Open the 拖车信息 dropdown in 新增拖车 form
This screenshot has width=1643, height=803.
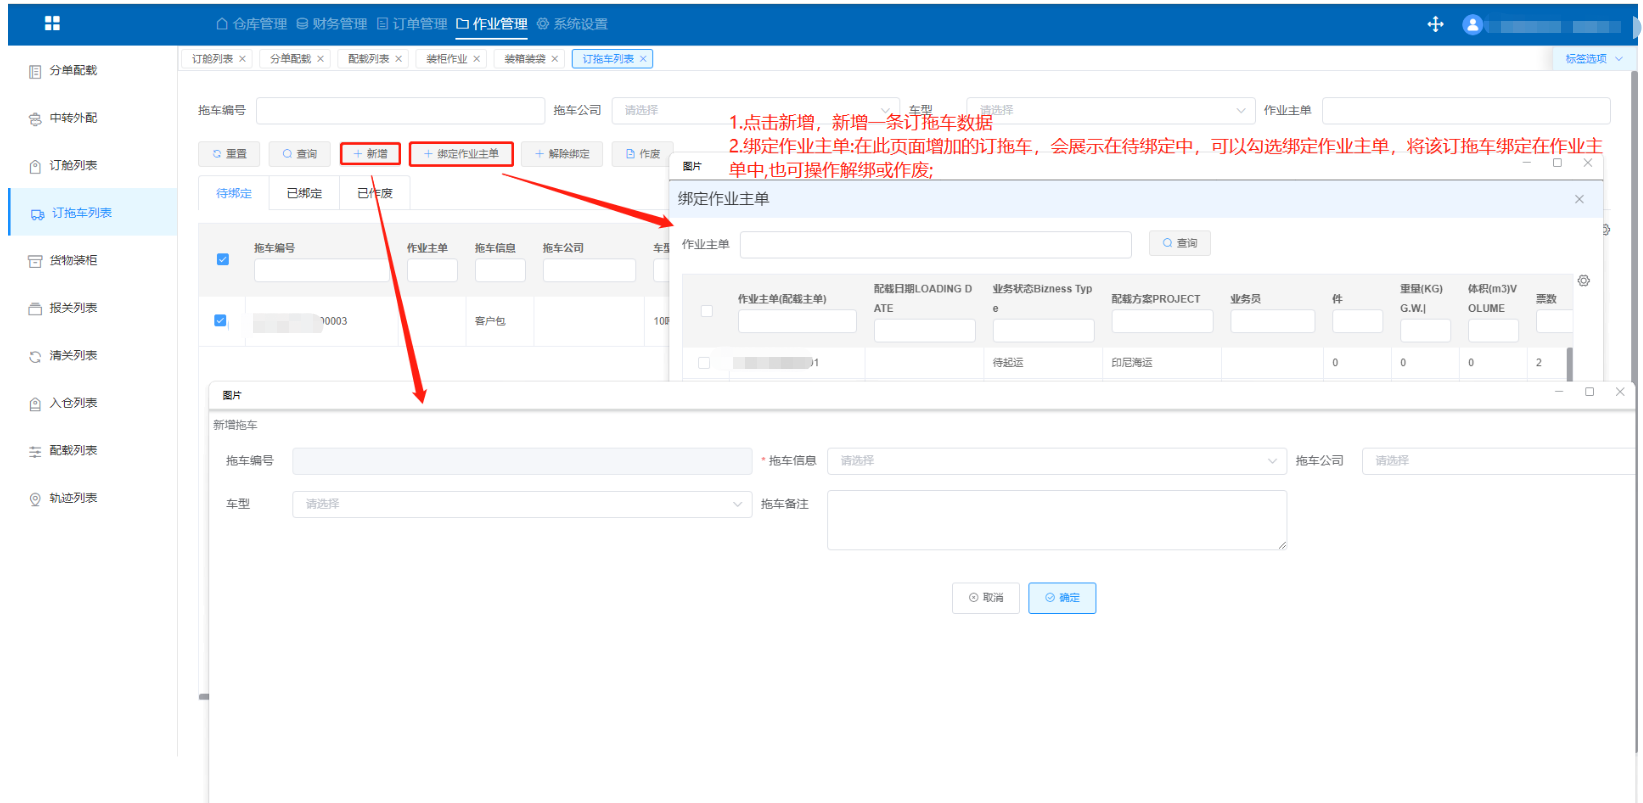tap(1055, 461)
